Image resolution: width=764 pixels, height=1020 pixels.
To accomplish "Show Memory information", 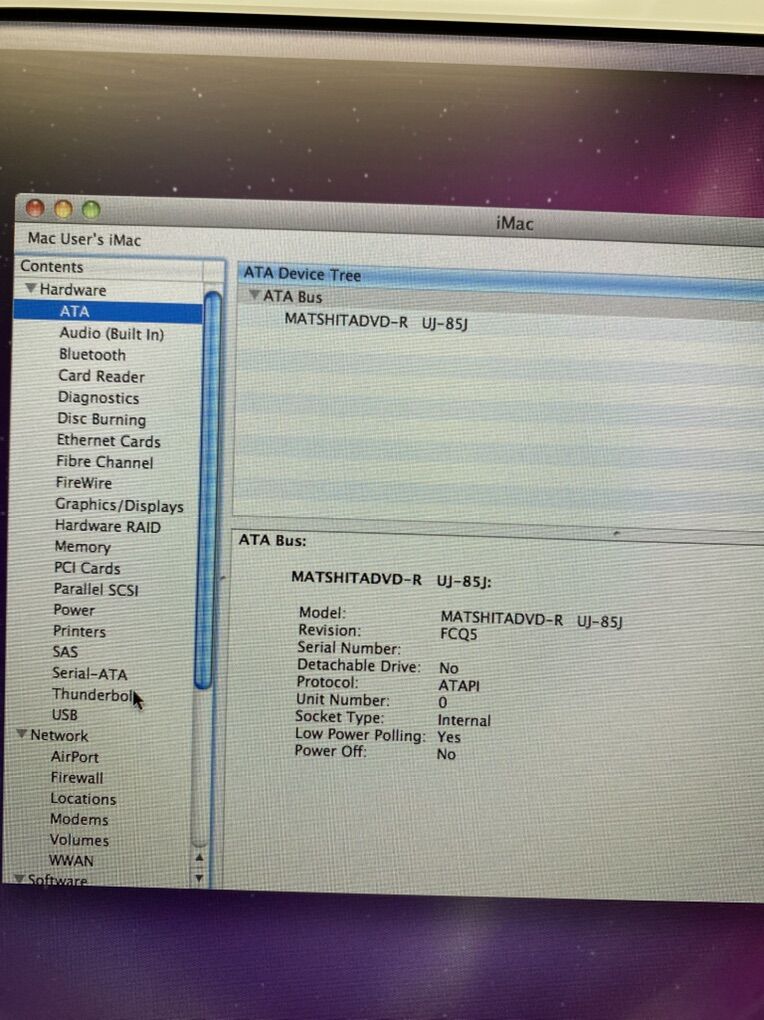I will click(82, 547).
